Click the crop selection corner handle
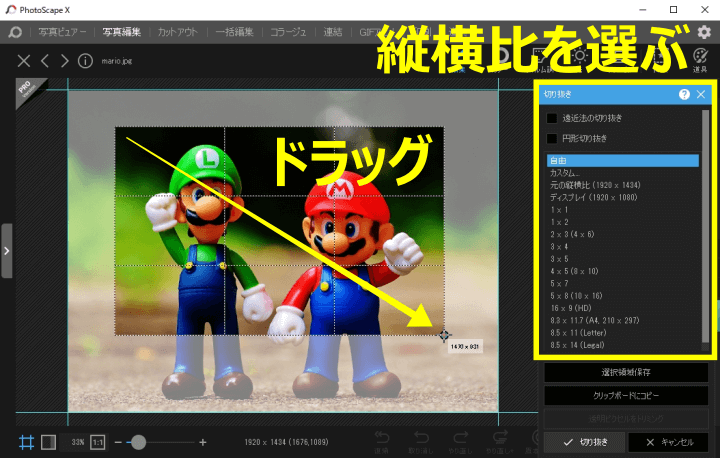The image size is (720, 458). [444, 335]
